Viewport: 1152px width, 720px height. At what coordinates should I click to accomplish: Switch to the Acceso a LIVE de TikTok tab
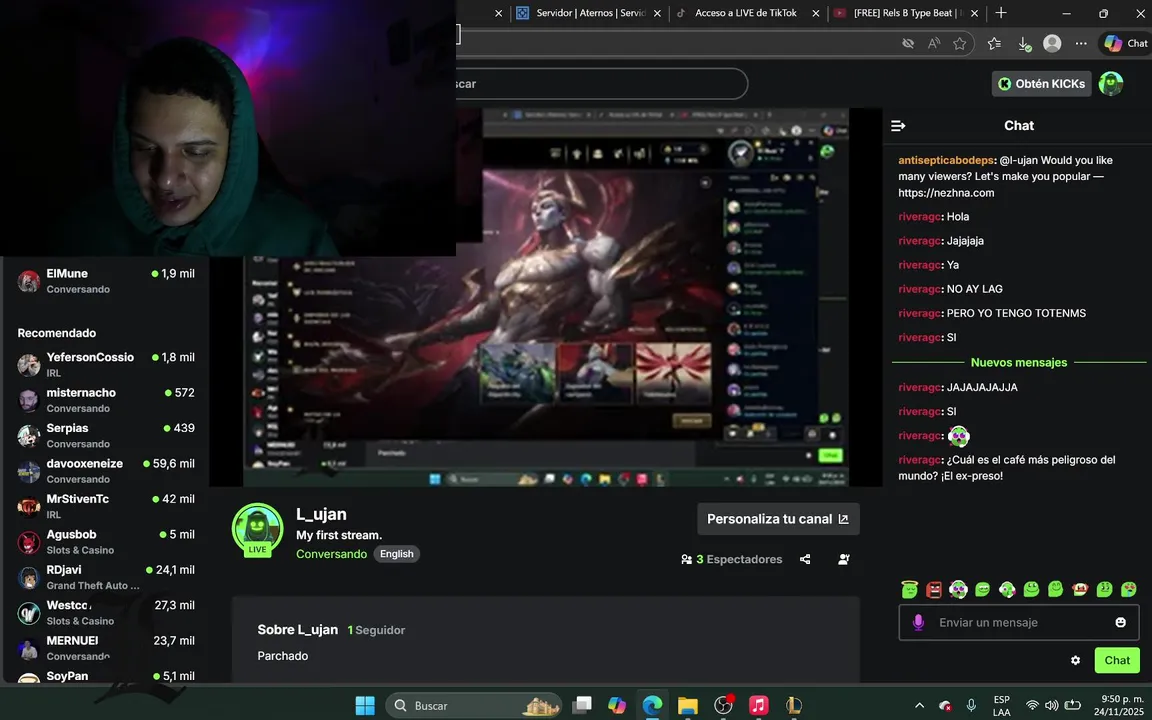746,13
